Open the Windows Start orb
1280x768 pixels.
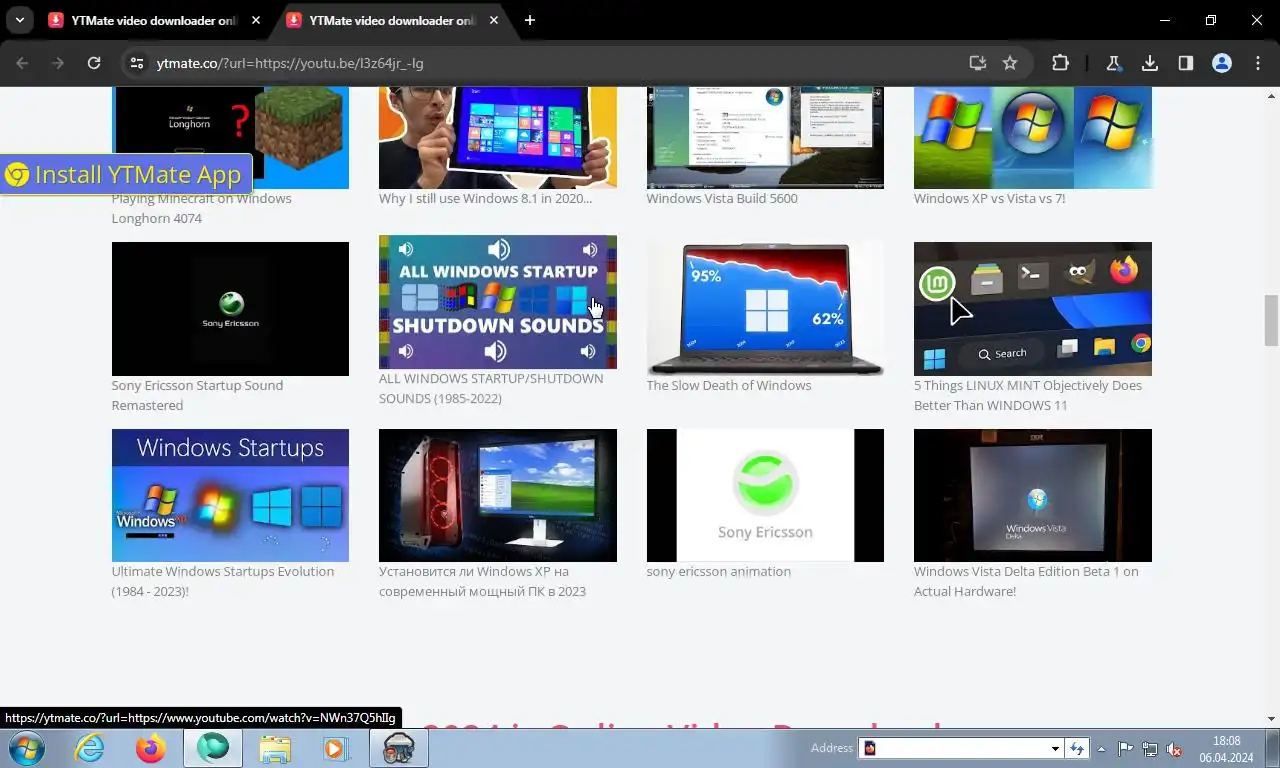(x=26, y=748)
